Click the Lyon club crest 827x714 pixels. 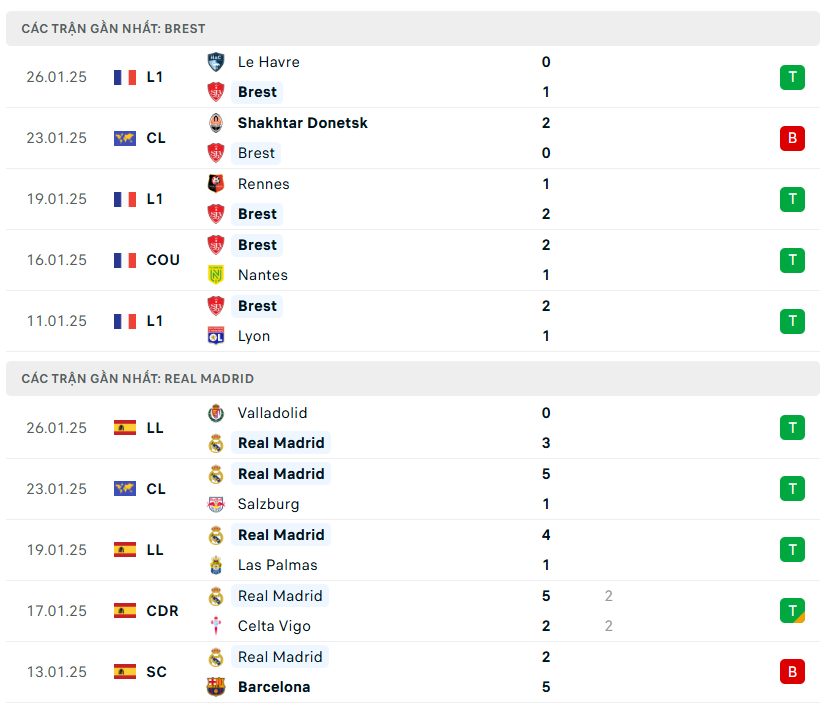[215, 336]
